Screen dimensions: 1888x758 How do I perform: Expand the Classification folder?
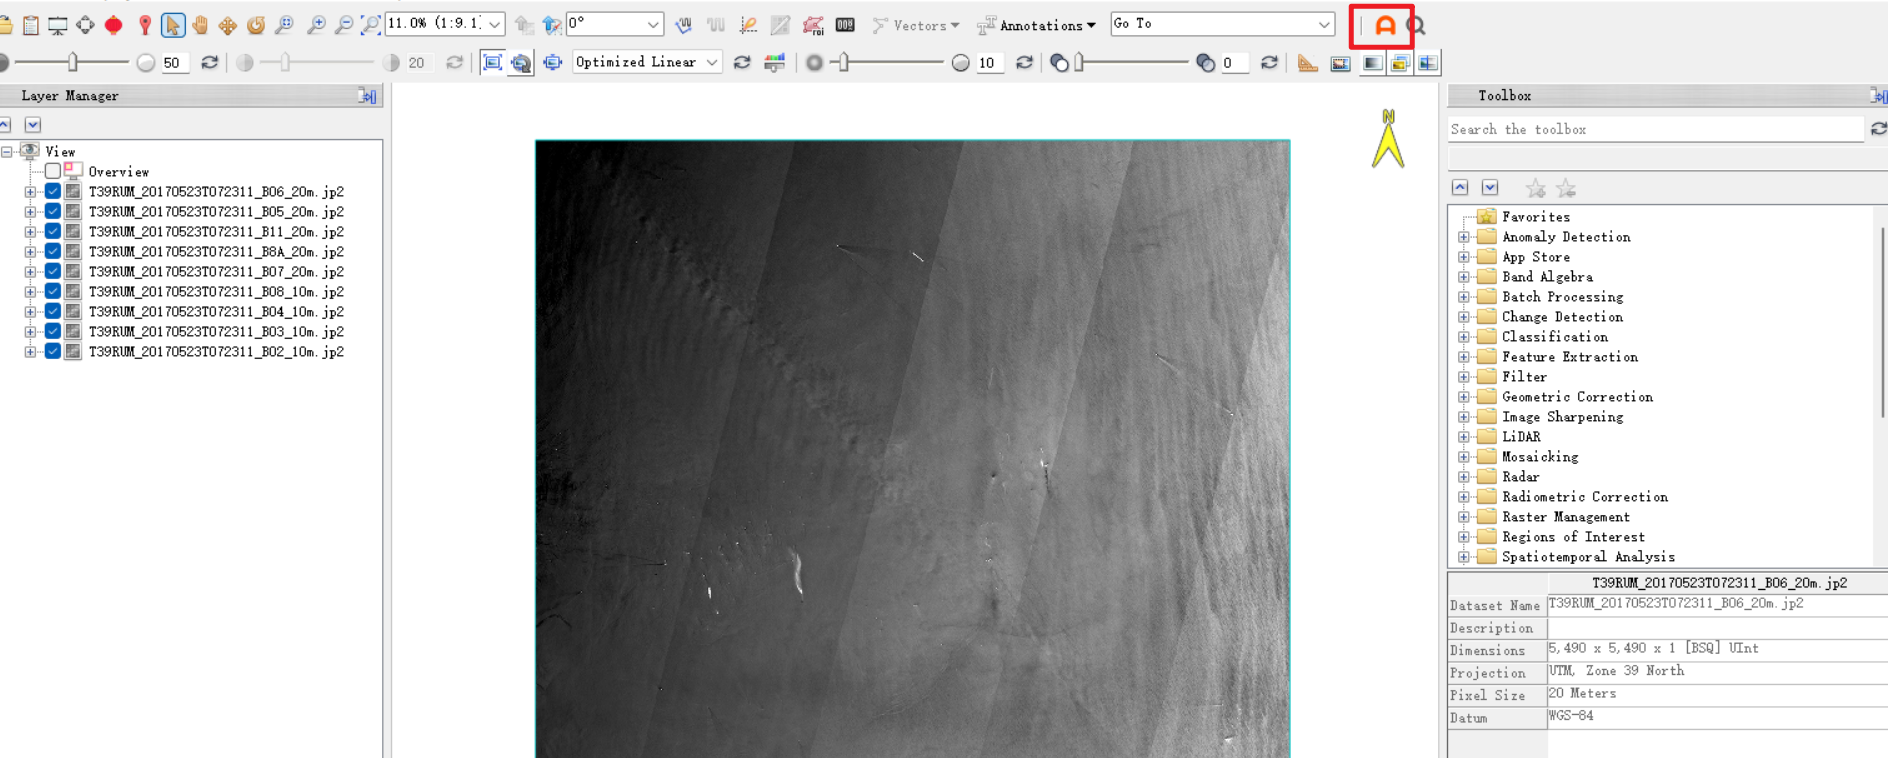(x=1464, y=337)
